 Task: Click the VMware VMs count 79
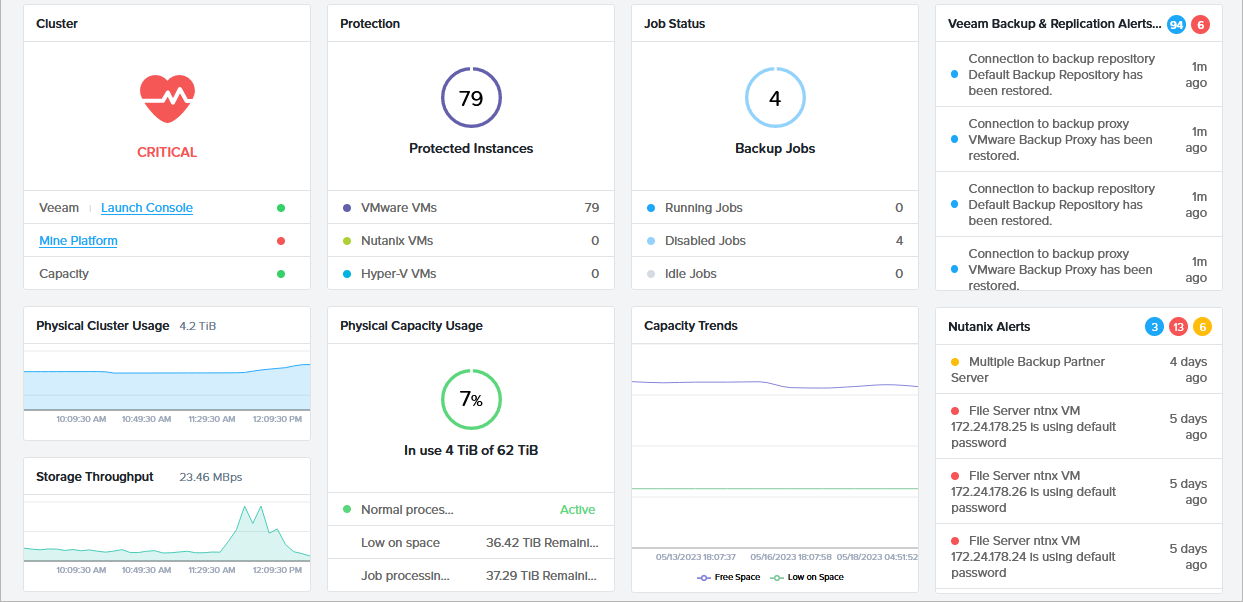pos(592,208)
